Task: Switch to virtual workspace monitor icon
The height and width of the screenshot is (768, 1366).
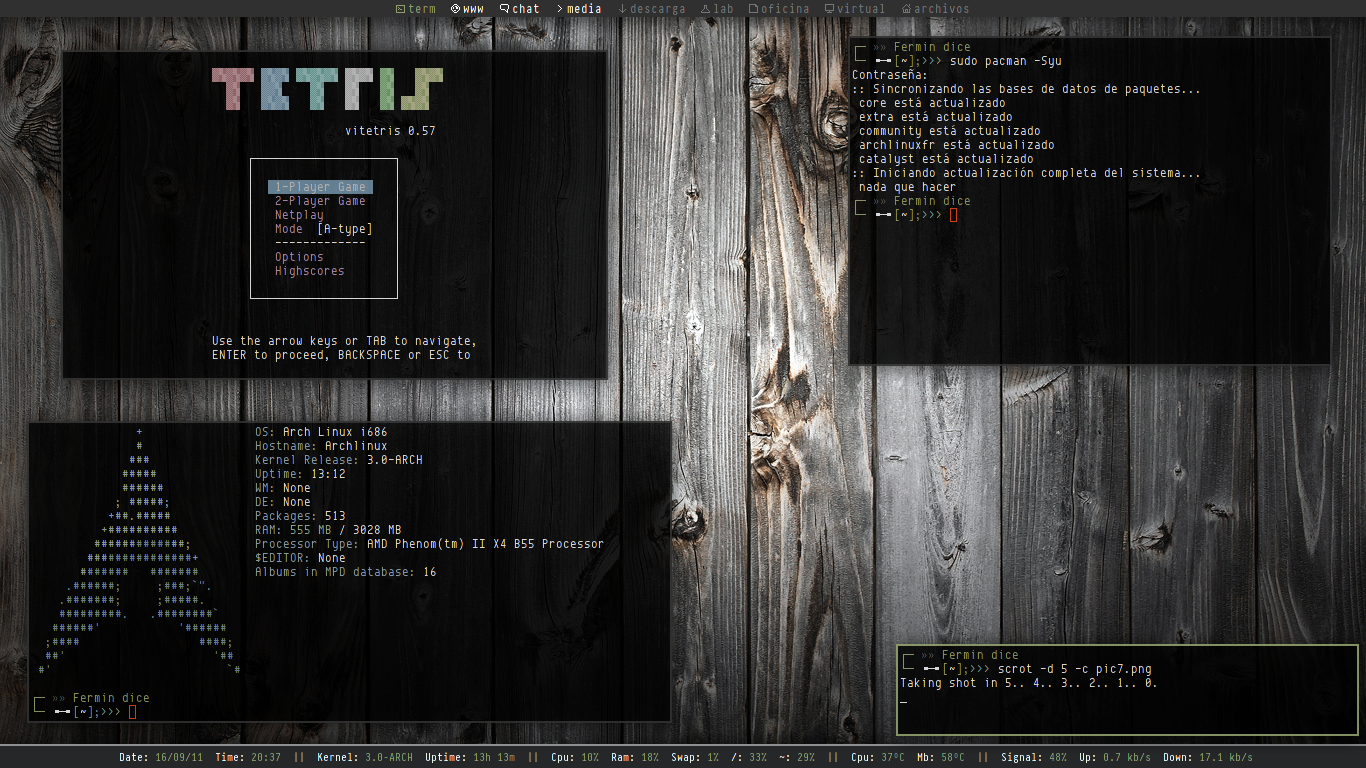Action: 829,9
